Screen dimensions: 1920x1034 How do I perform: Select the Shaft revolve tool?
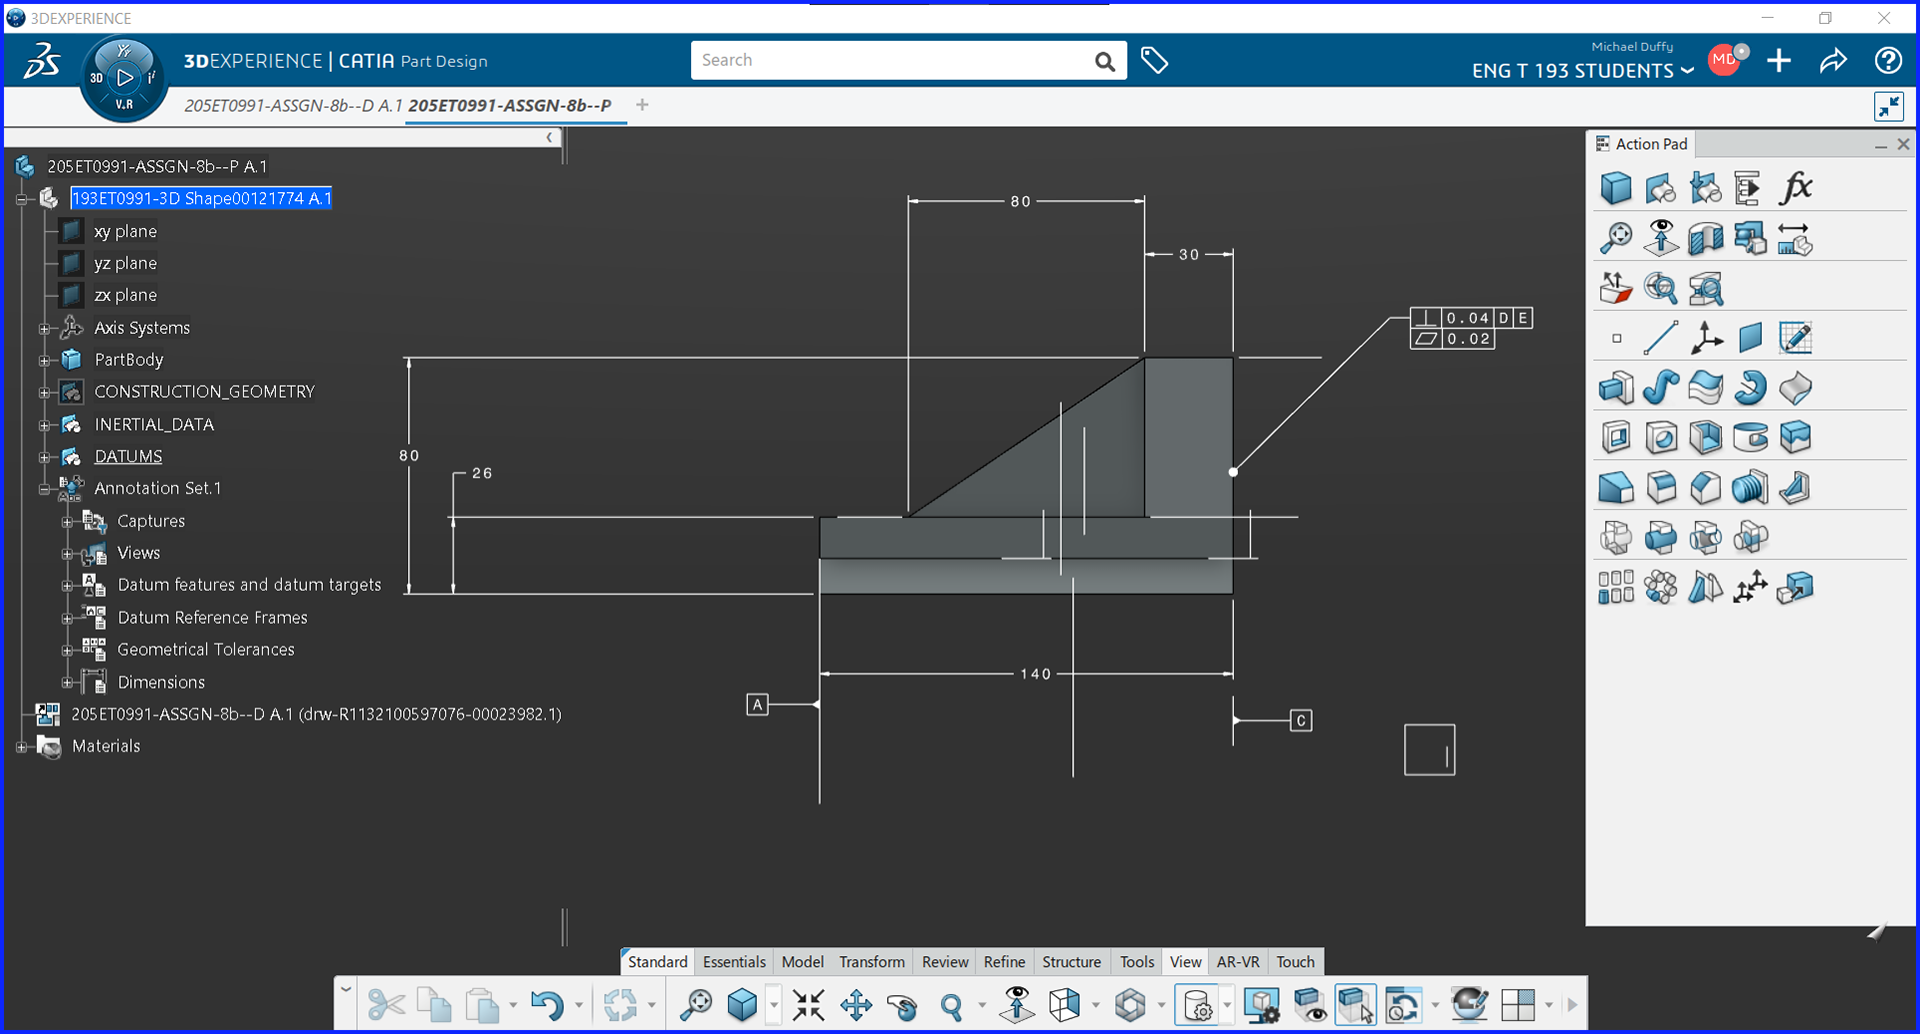1750,388
